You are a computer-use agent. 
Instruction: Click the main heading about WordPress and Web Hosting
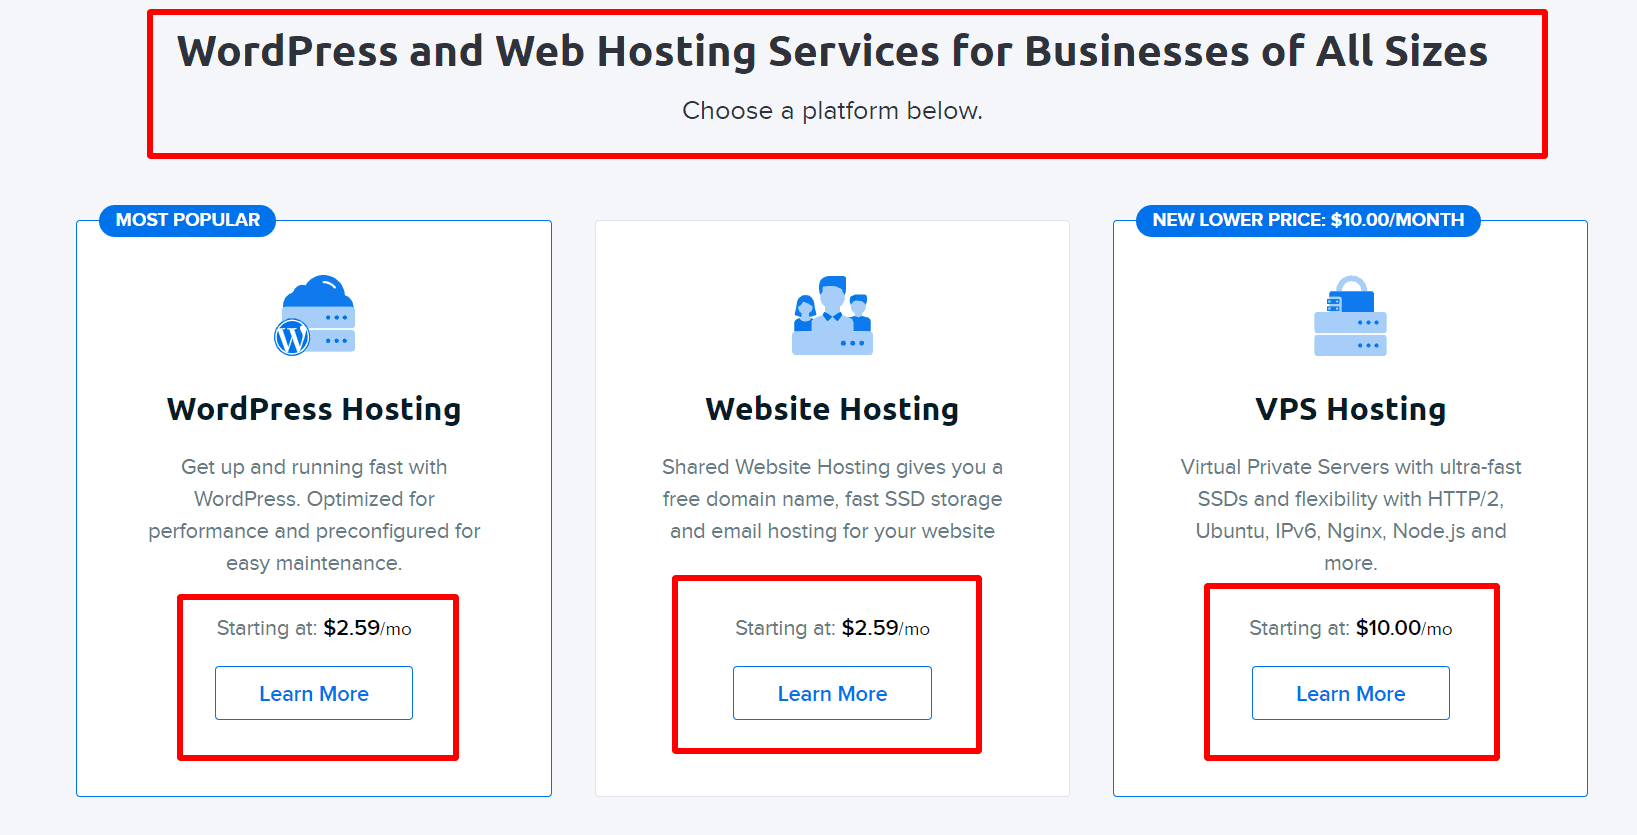click(x=832, y=51)
